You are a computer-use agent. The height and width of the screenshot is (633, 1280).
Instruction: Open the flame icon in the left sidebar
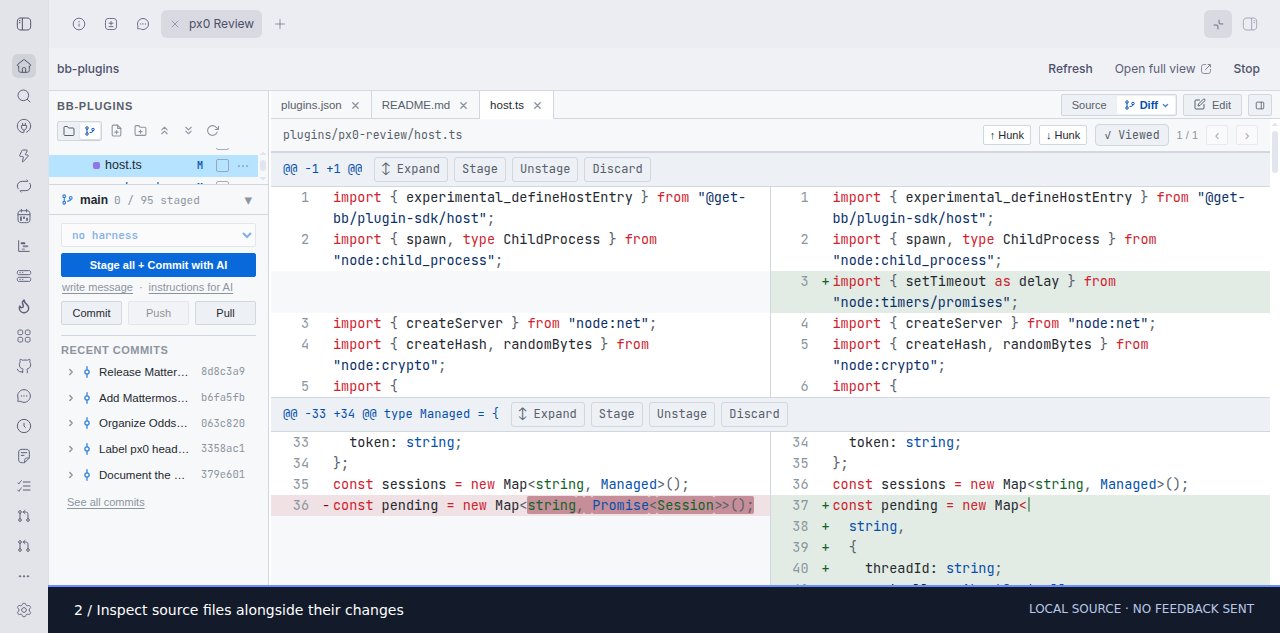click(24, 306)
